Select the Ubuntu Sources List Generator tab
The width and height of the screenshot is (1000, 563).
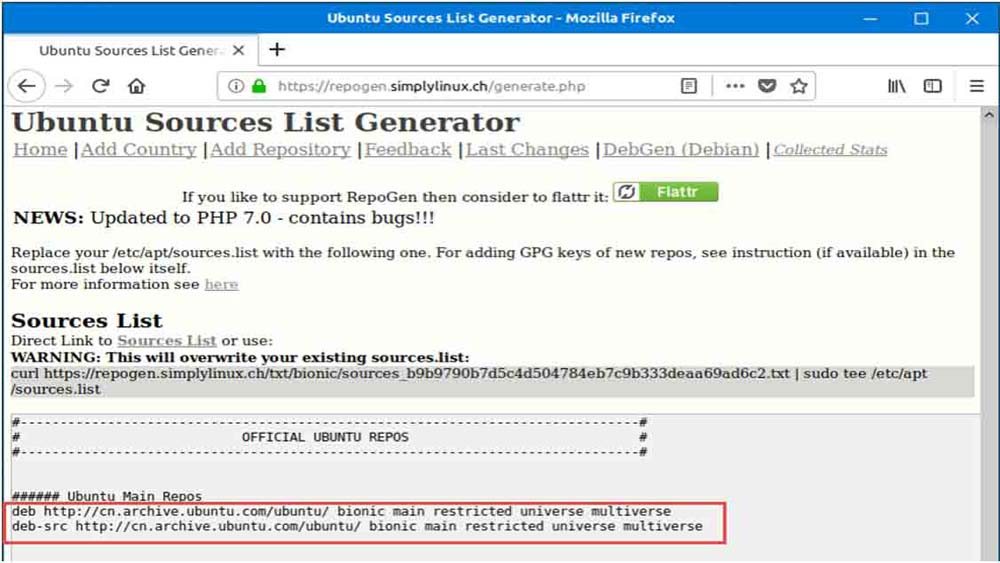pyautogui.click(x=131, y=50)
